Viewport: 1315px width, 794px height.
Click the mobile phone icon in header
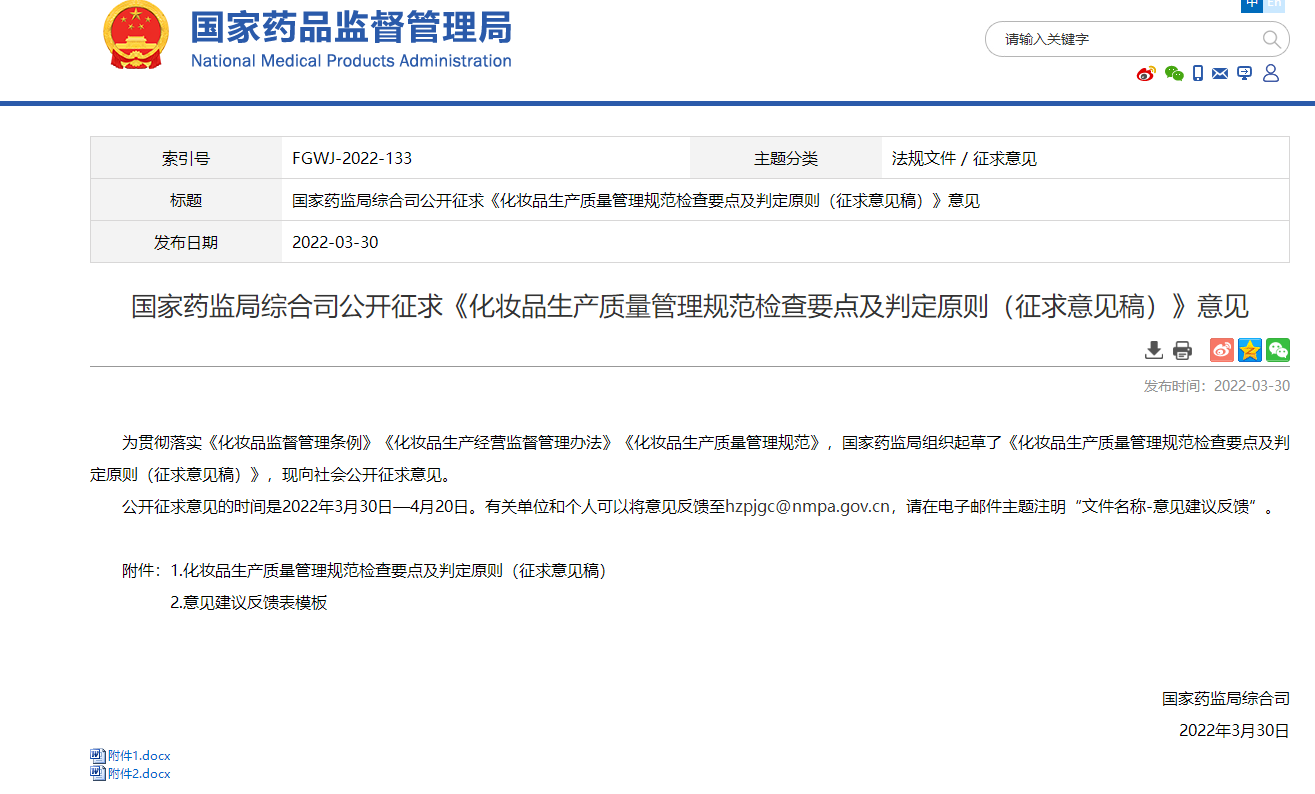[x=1198, y=73]
